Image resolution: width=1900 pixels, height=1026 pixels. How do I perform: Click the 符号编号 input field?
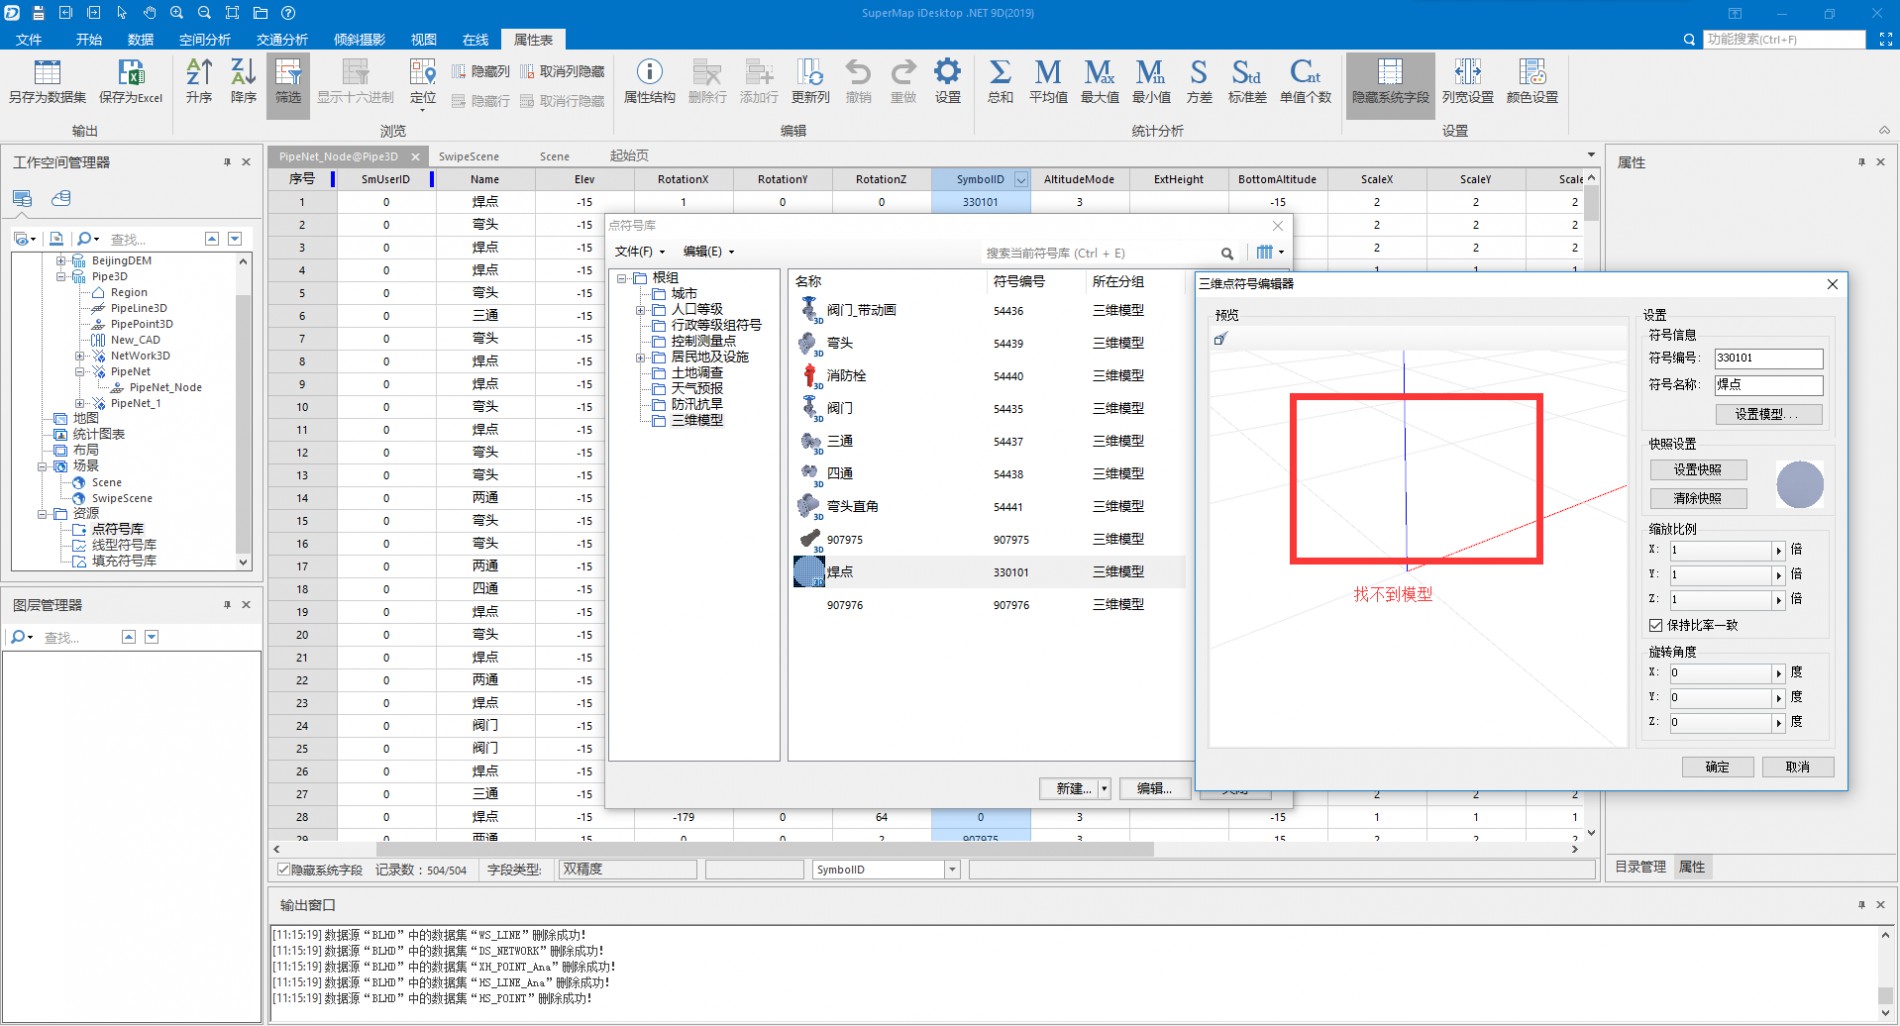pos(1768,358)
